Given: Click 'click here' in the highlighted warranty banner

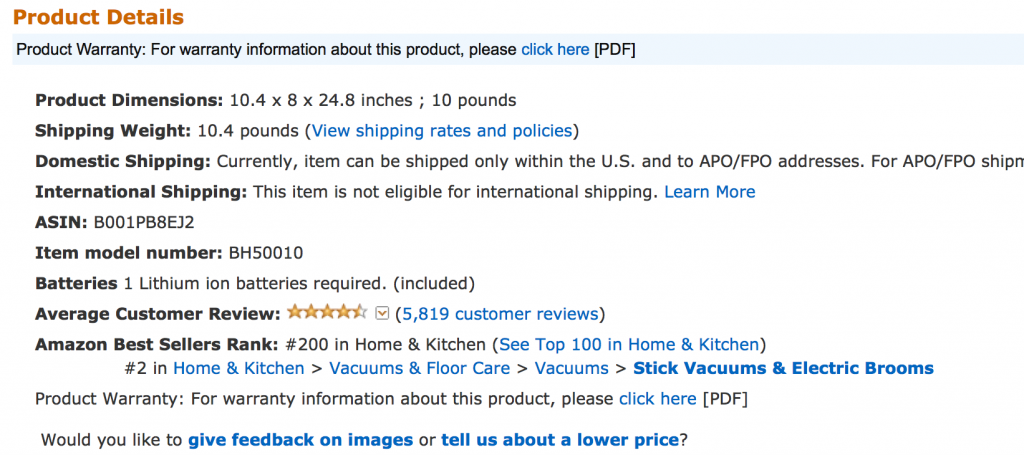Looking at the screenshot, I should click(555, 49).
